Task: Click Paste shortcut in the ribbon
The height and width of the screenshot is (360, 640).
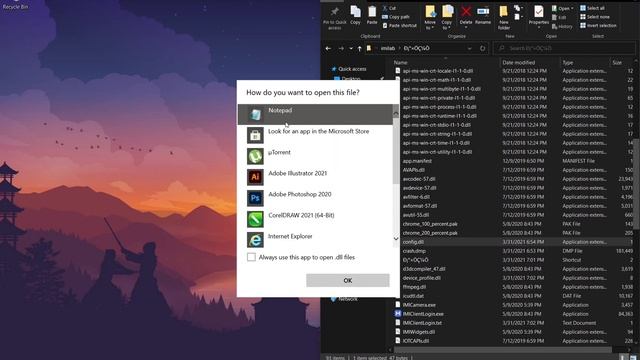Action: 400,25
